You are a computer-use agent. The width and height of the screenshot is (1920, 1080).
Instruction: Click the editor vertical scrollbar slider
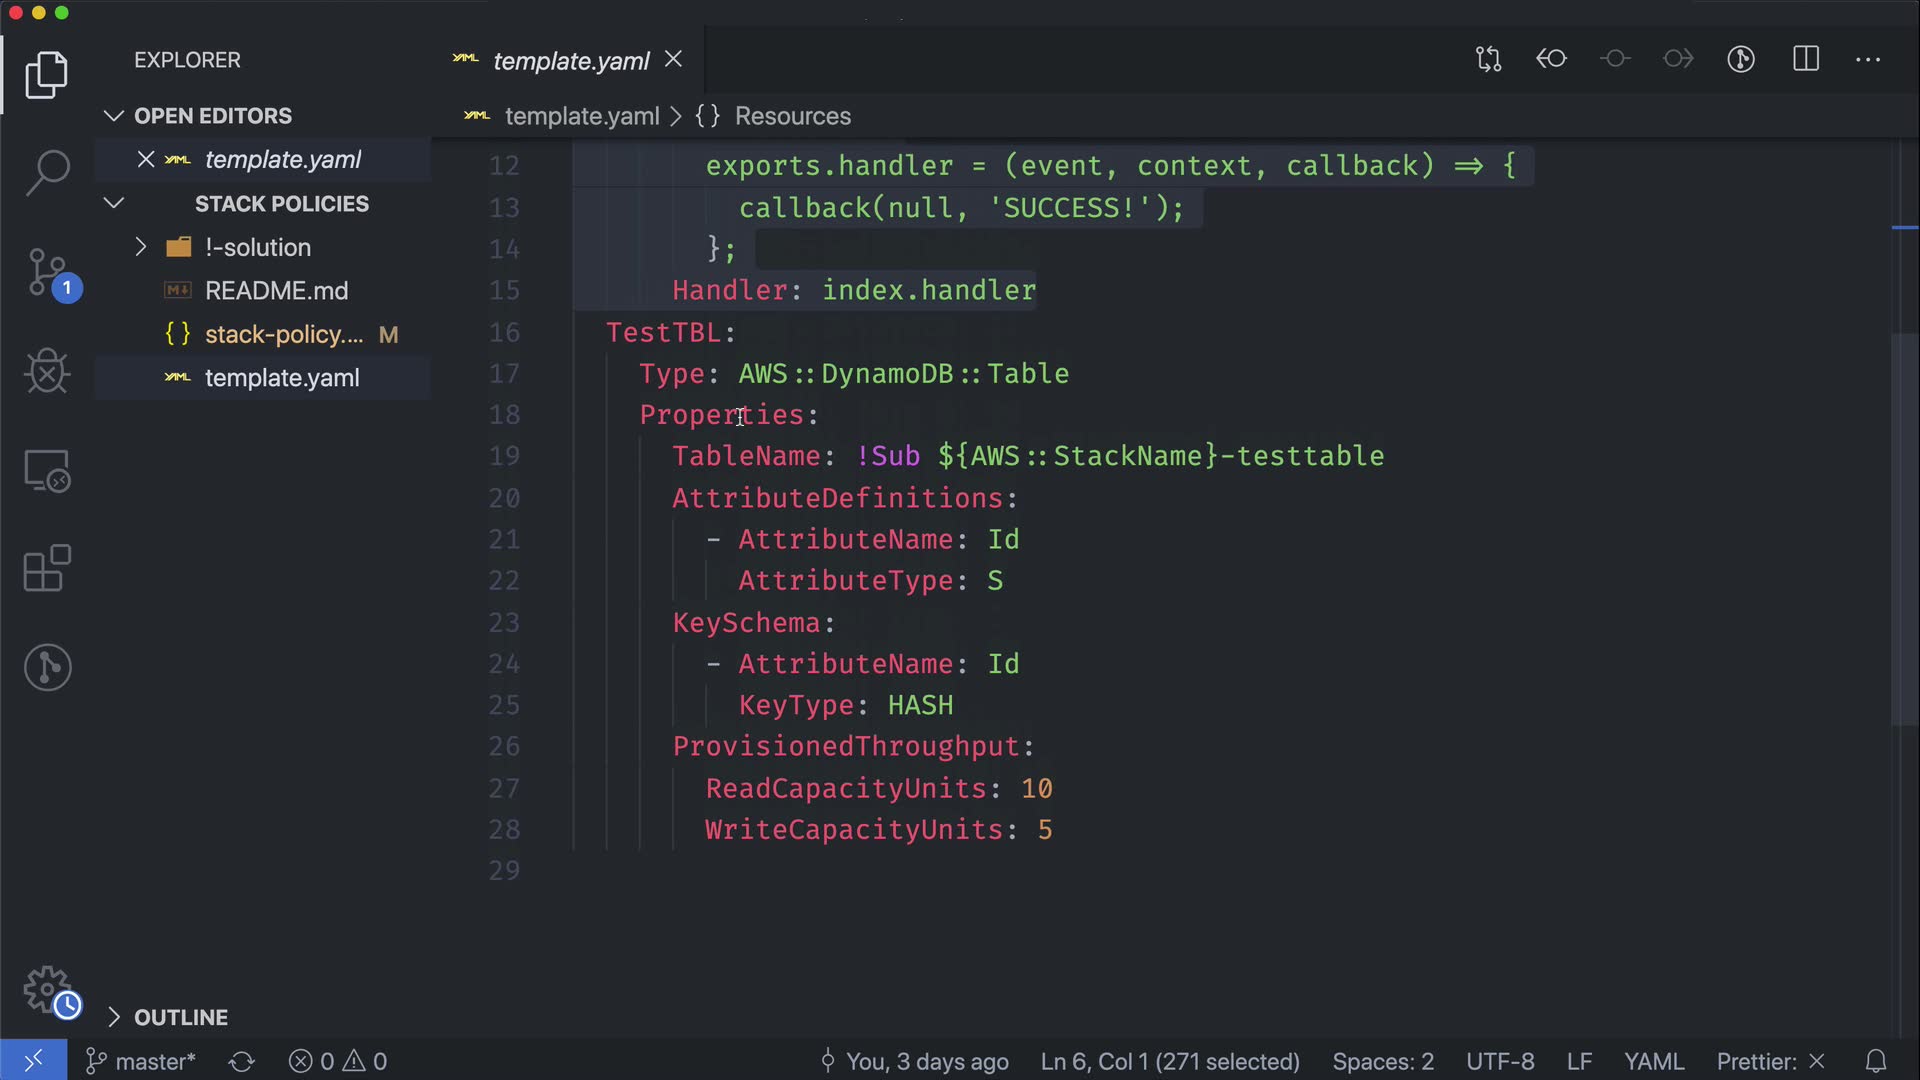click(x=1903, y=530)
